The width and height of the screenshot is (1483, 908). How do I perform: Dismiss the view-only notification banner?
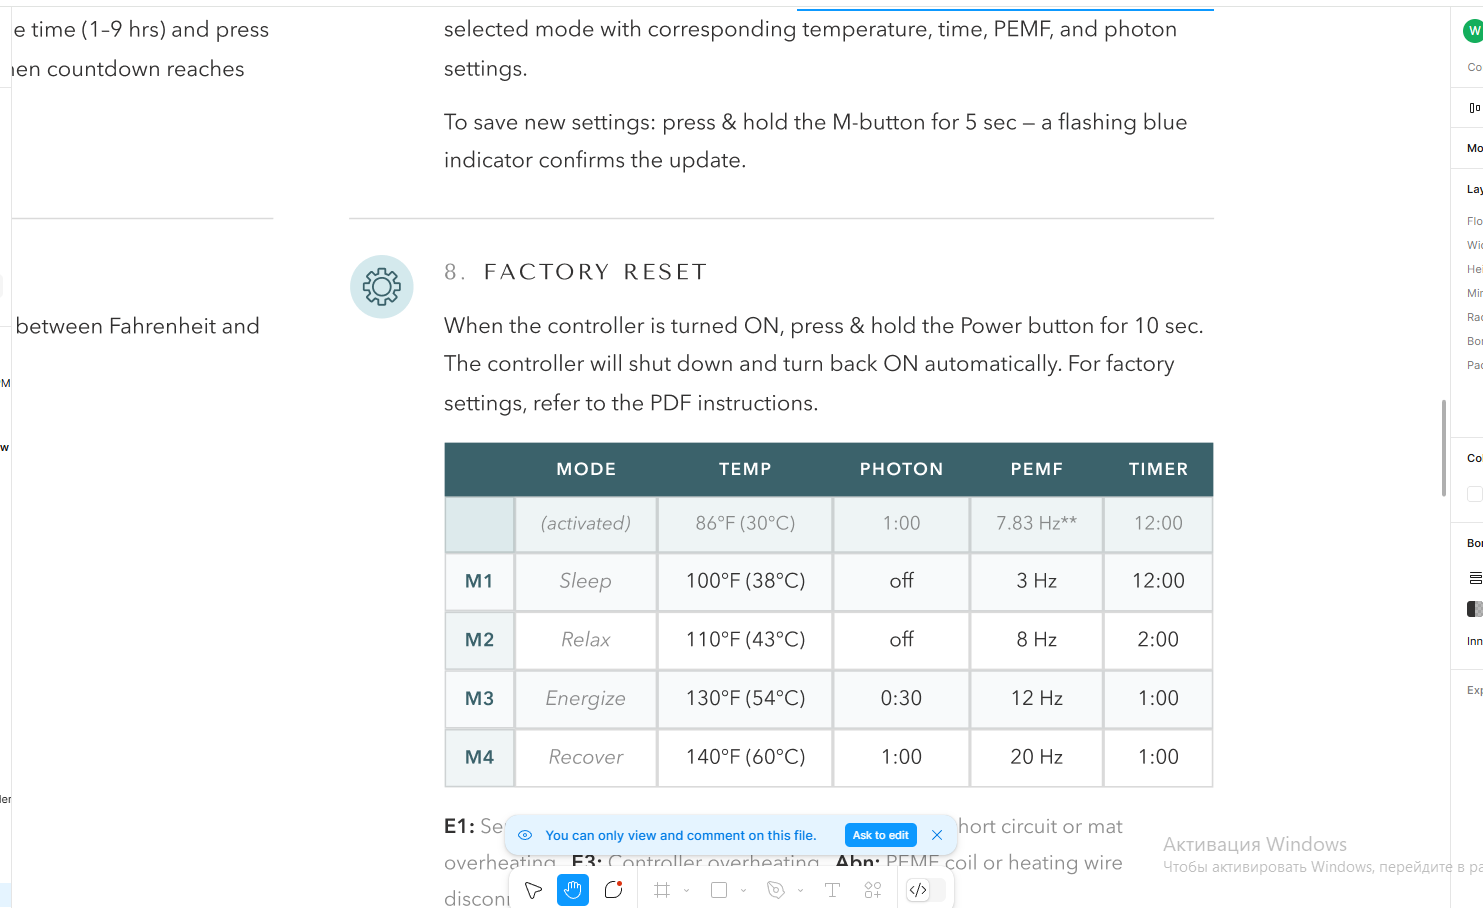pos(937,835)
